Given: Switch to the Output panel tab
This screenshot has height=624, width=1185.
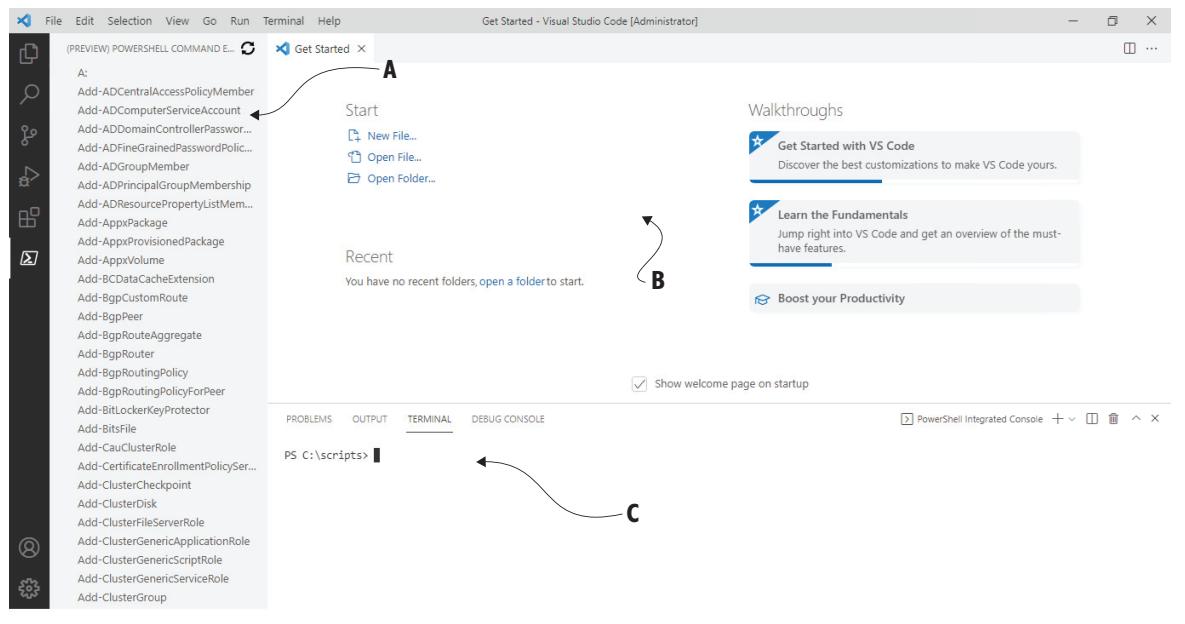Looking at the screenshot, I should pyautogui.click(x=370, y=419).
